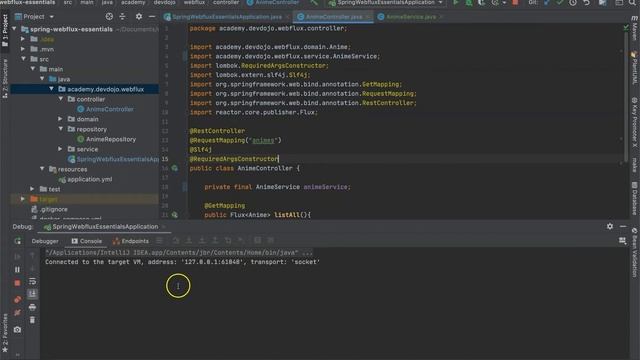Screen dimensions: 640x360
Task: Pause the running program in Debug panel
Action: 17,270
